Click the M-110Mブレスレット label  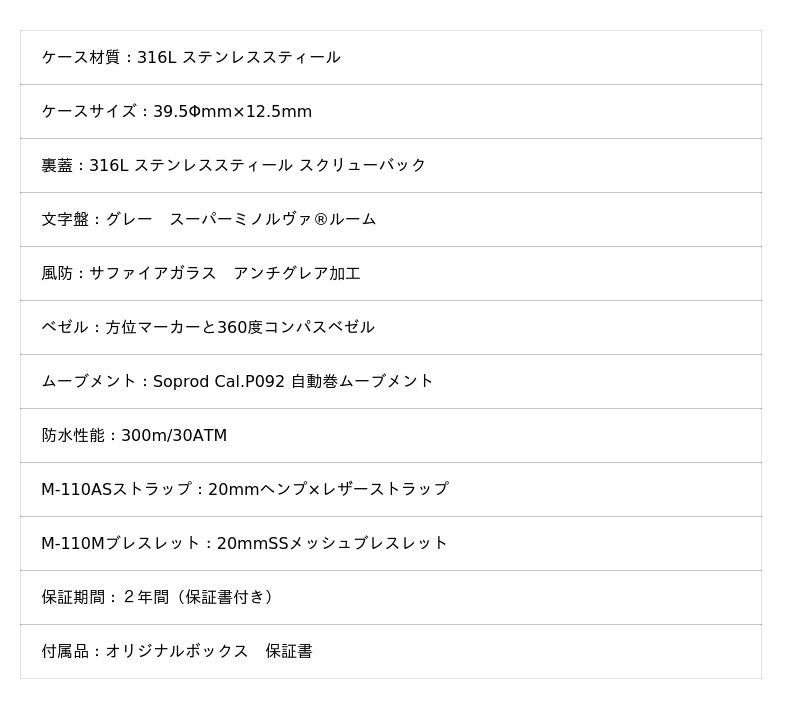(120, 544)
